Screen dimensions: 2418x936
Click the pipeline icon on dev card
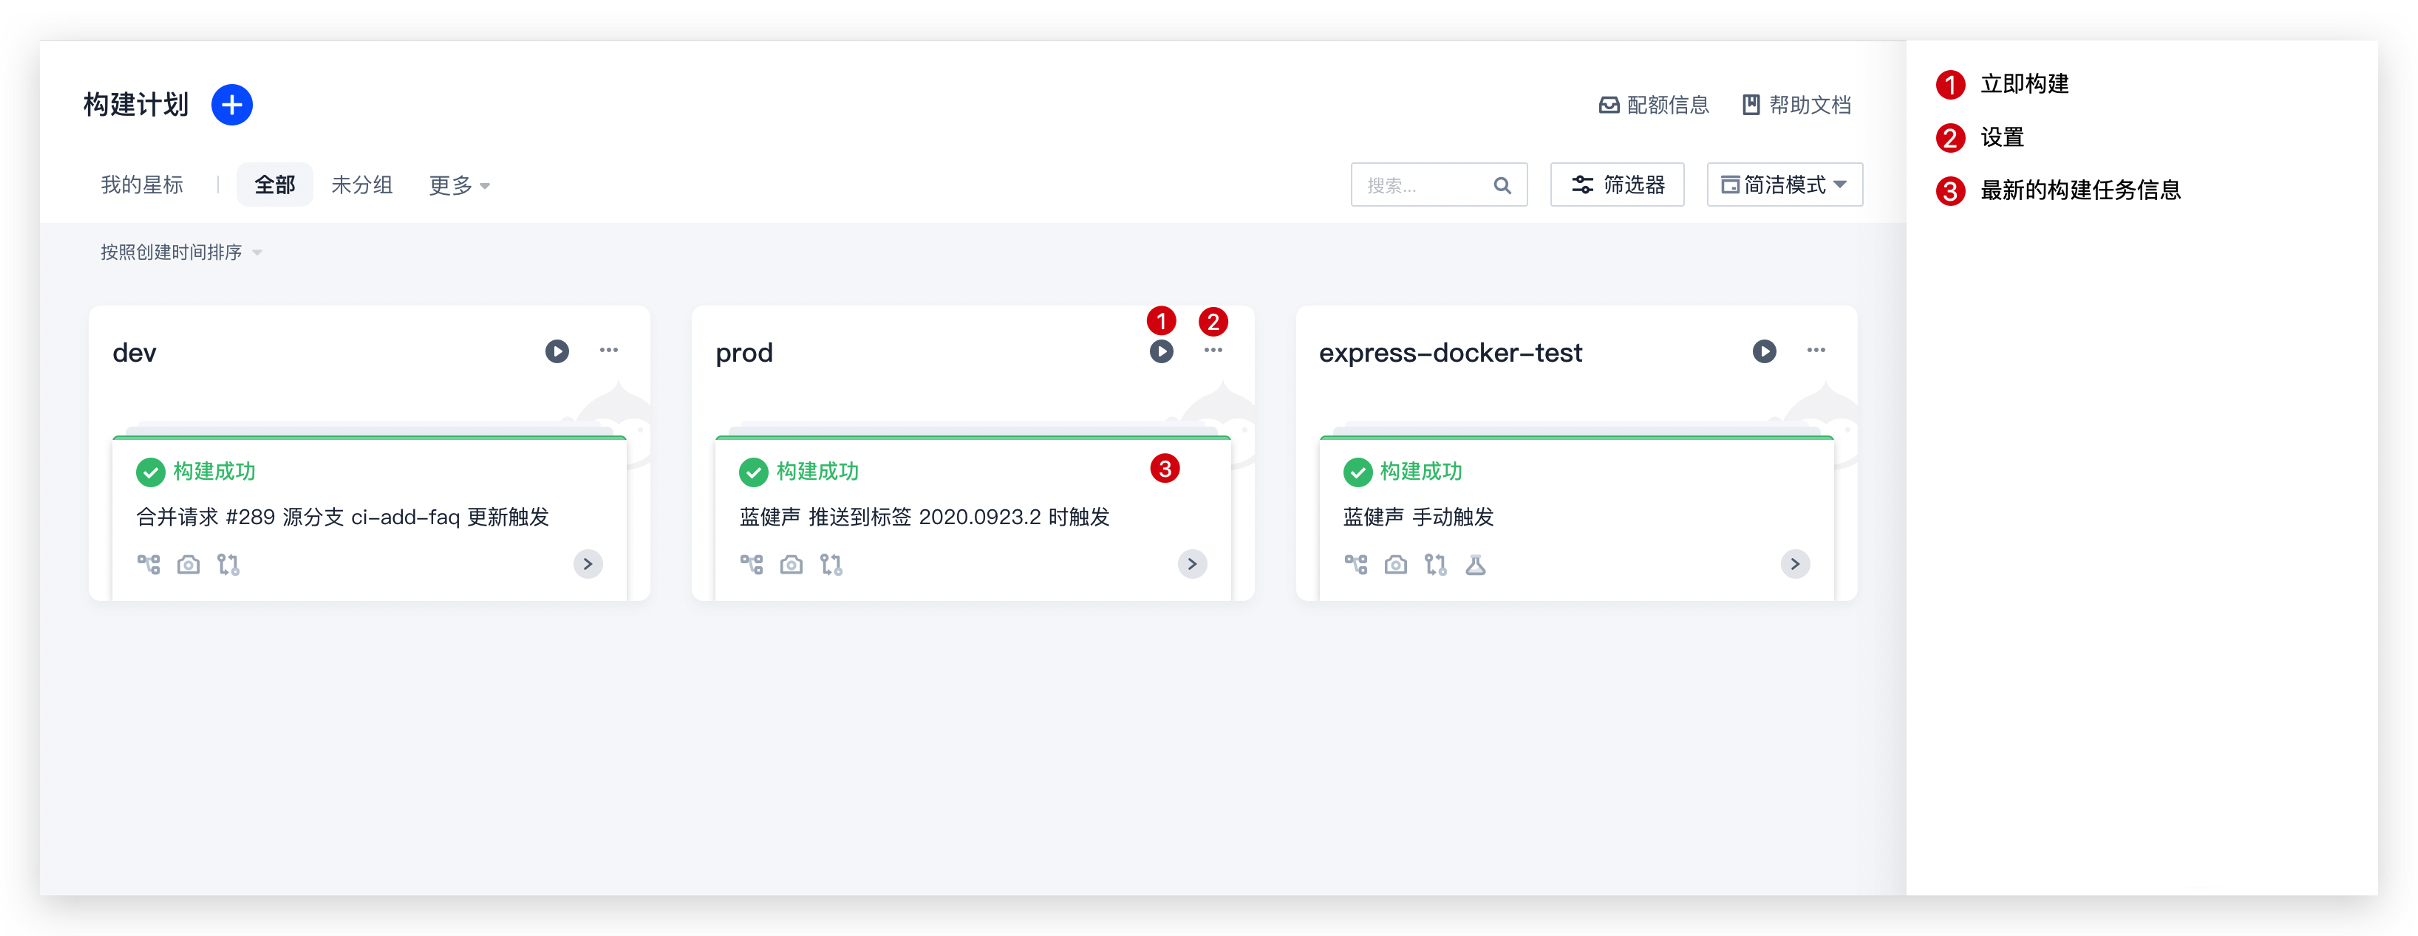point(149,565)
